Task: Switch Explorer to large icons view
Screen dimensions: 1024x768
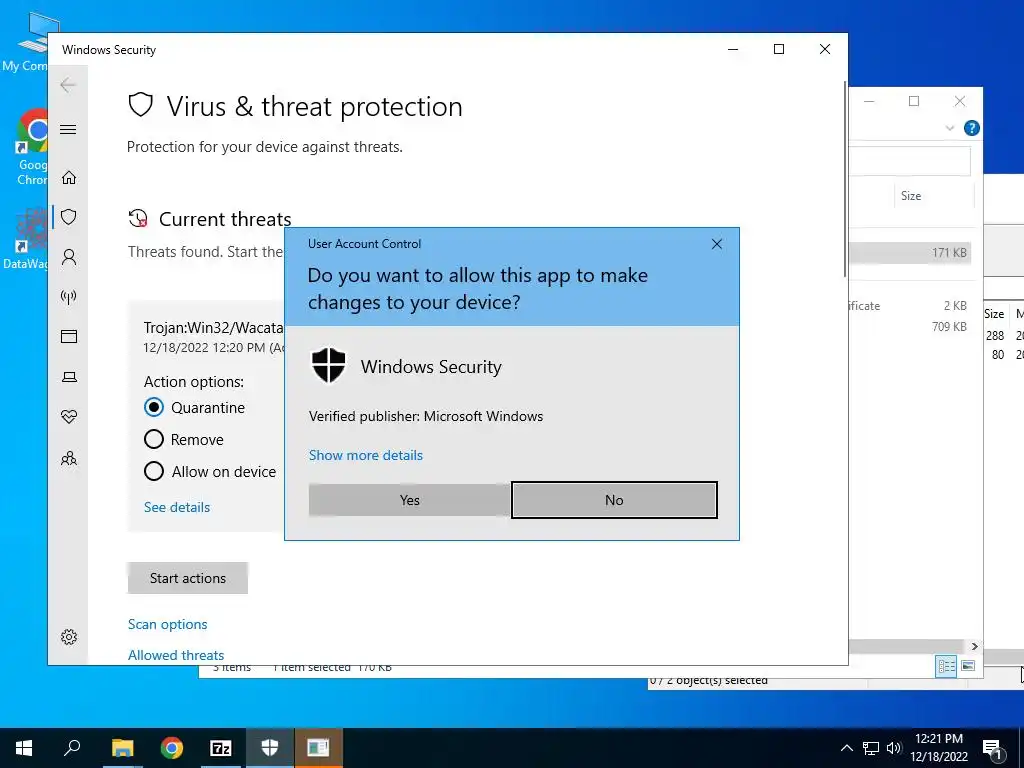Action: point(968,666)
